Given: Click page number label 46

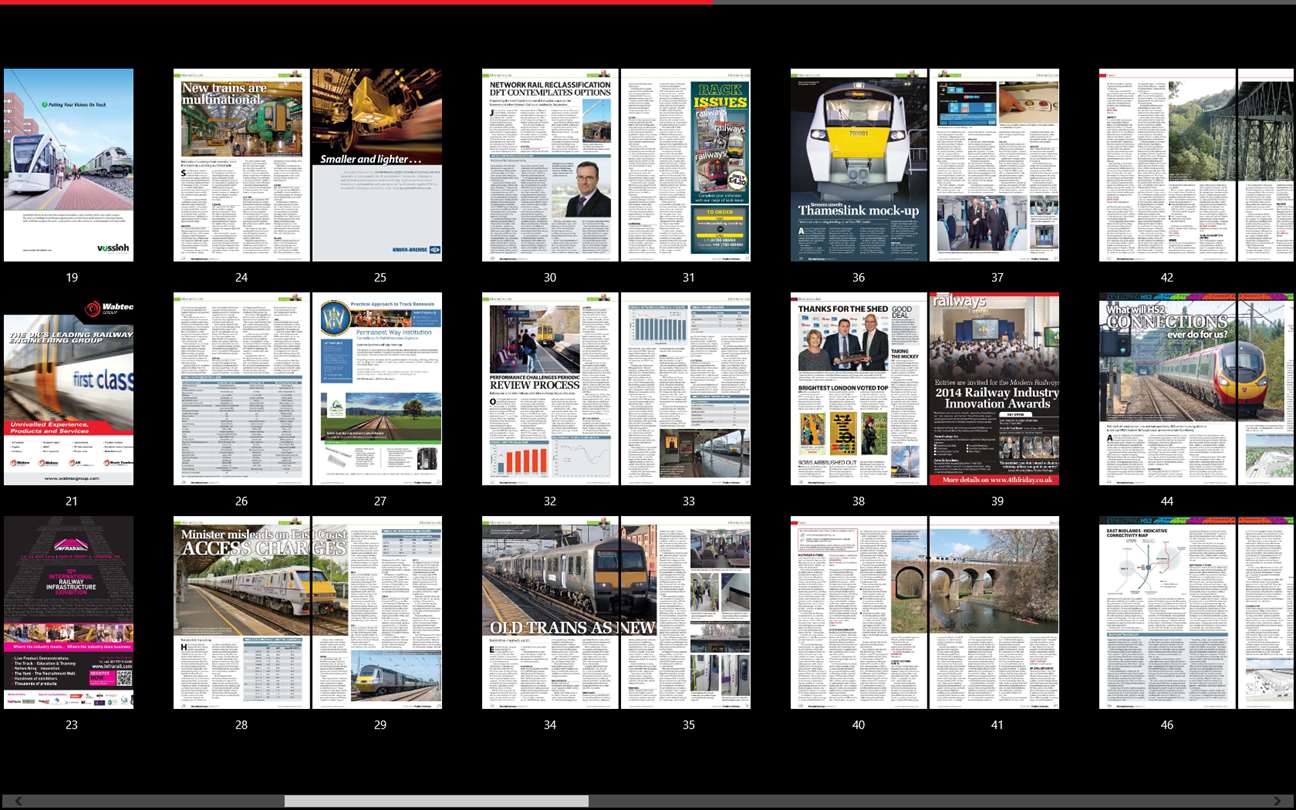Looking at the screenshot, I should pos(1167,725).
